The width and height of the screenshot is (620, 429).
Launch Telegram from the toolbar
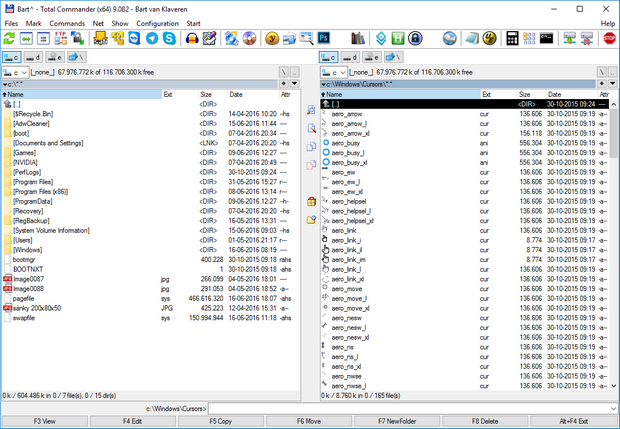coord(152,38)
